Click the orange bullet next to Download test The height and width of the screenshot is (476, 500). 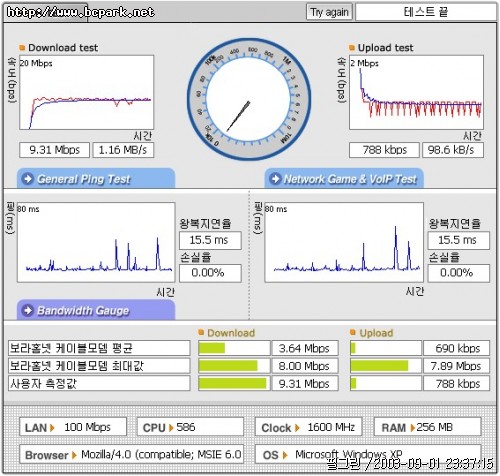pyautogui.click(x=22, y=48)
